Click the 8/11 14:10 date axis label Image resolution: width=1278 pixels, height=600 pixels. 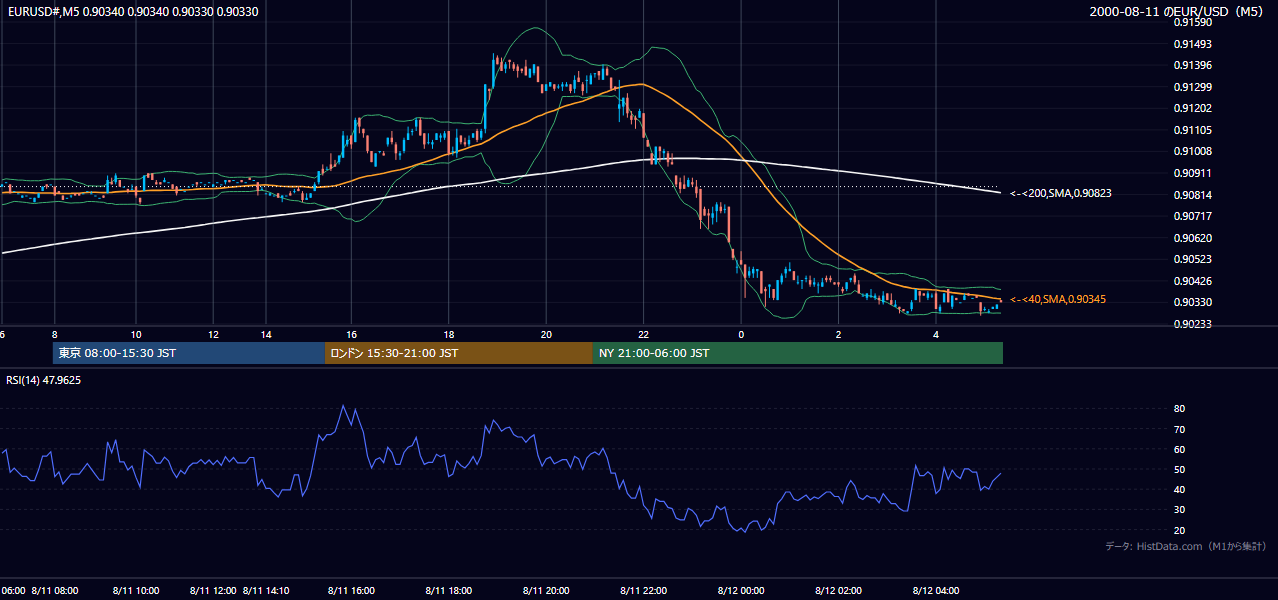[267, 590]
